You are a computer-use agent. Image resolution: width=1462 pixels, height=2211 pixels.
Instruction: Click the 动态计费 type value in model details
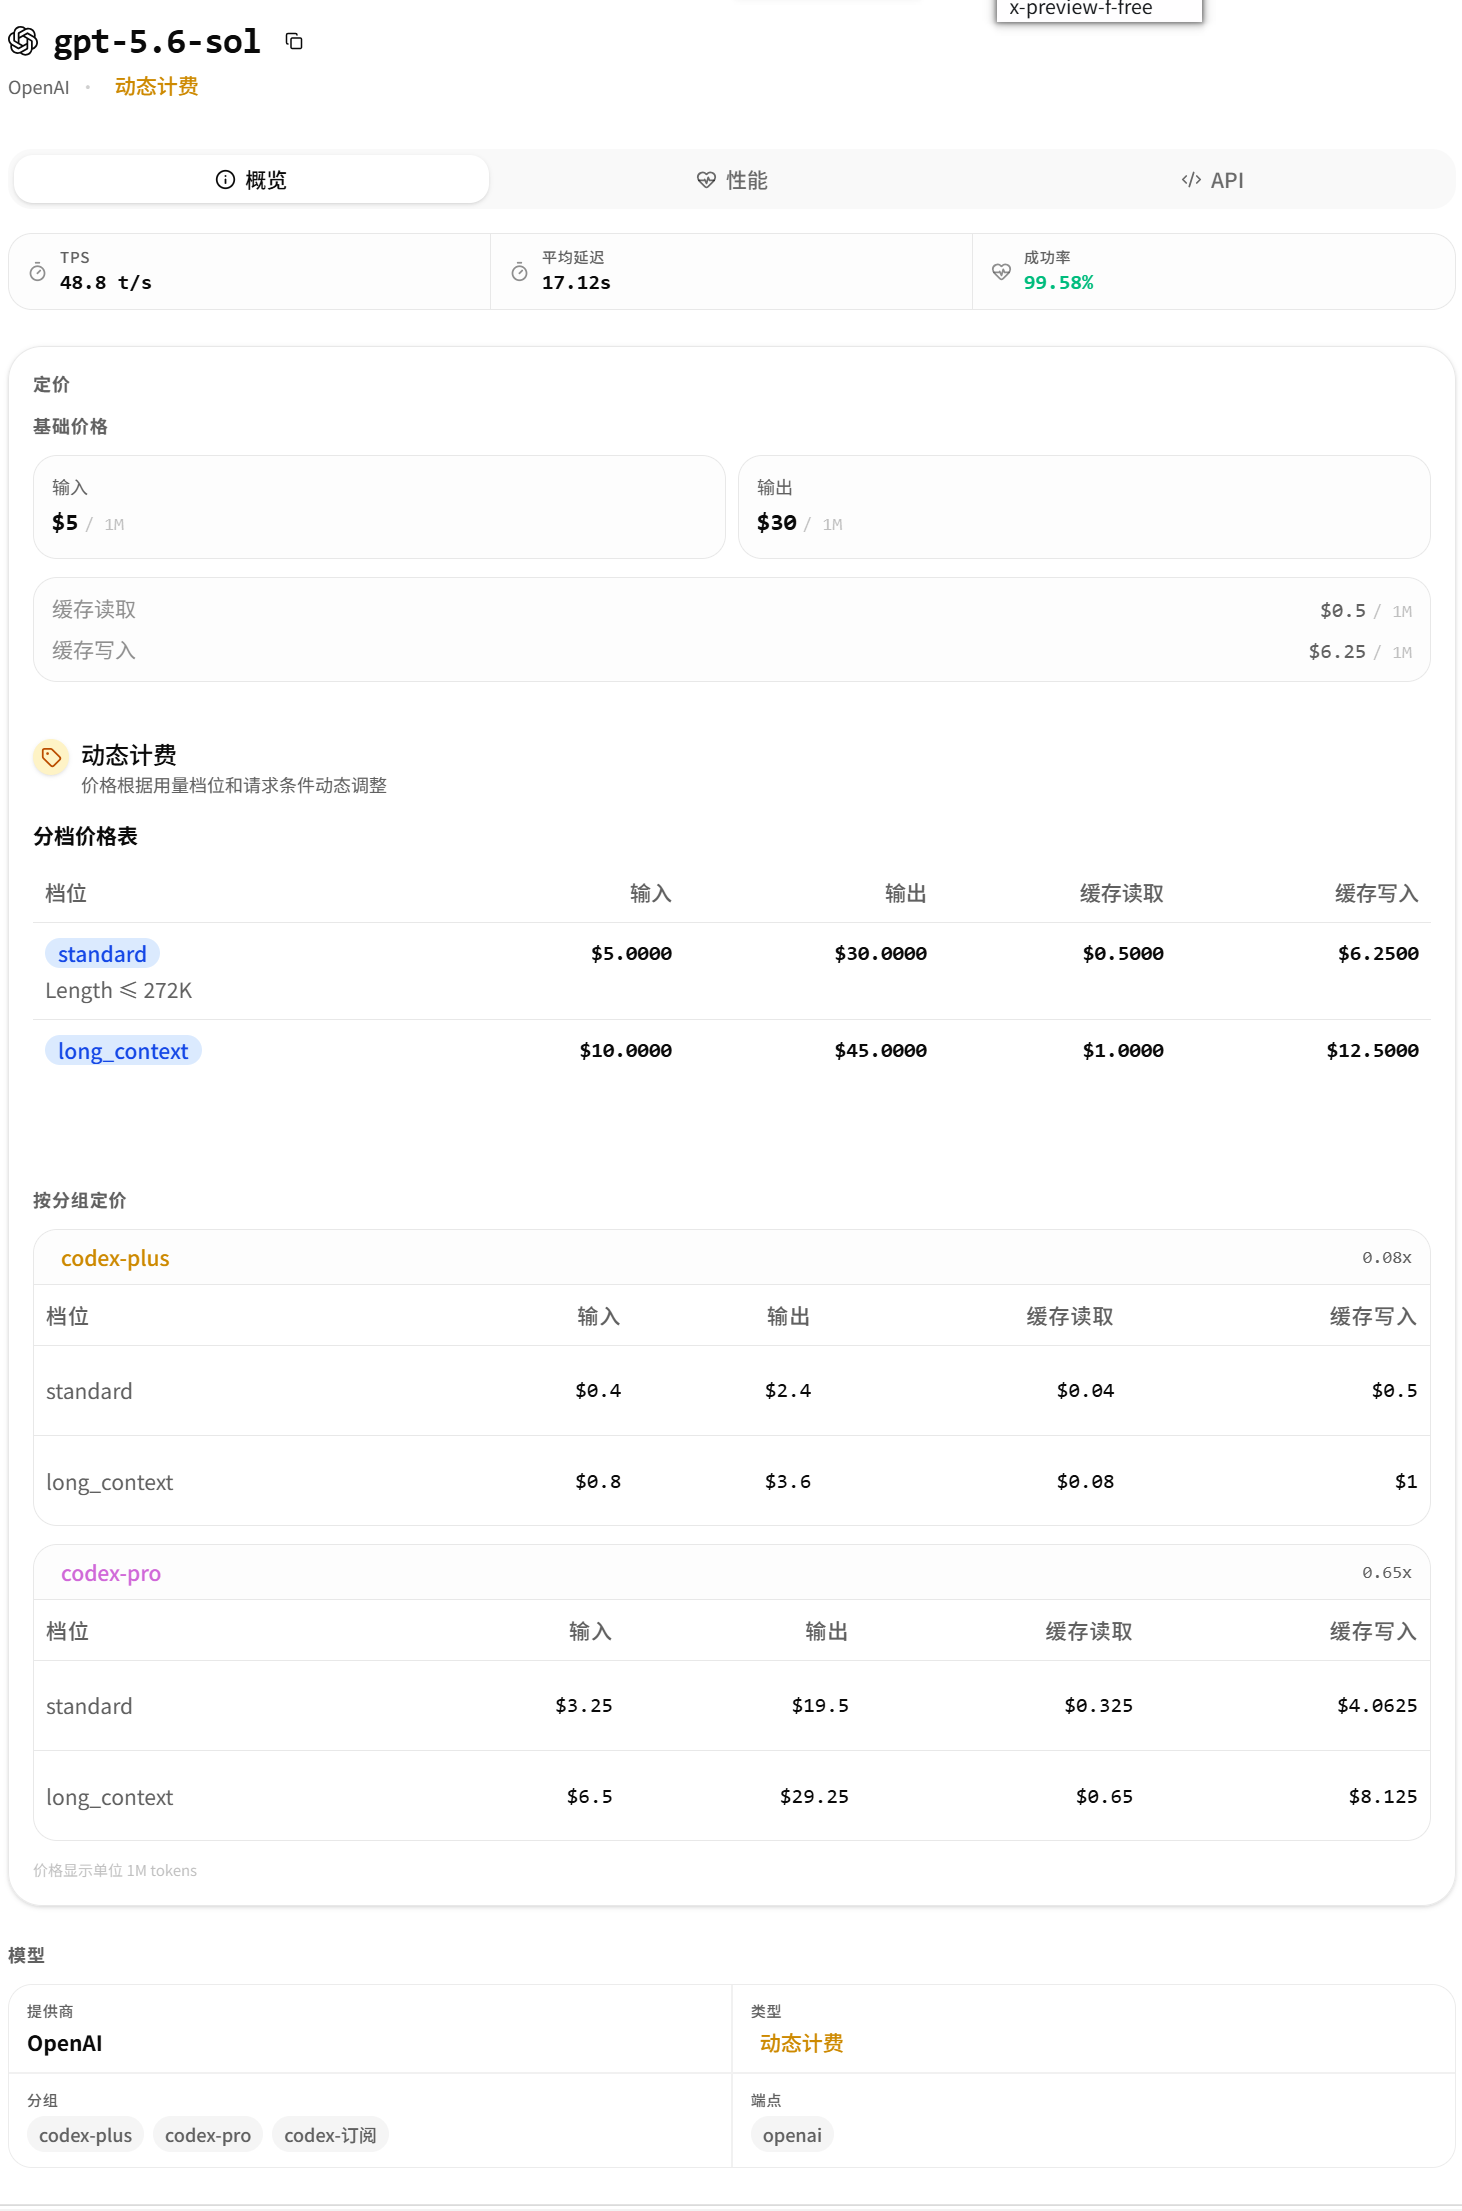(x=801, y=2043)
